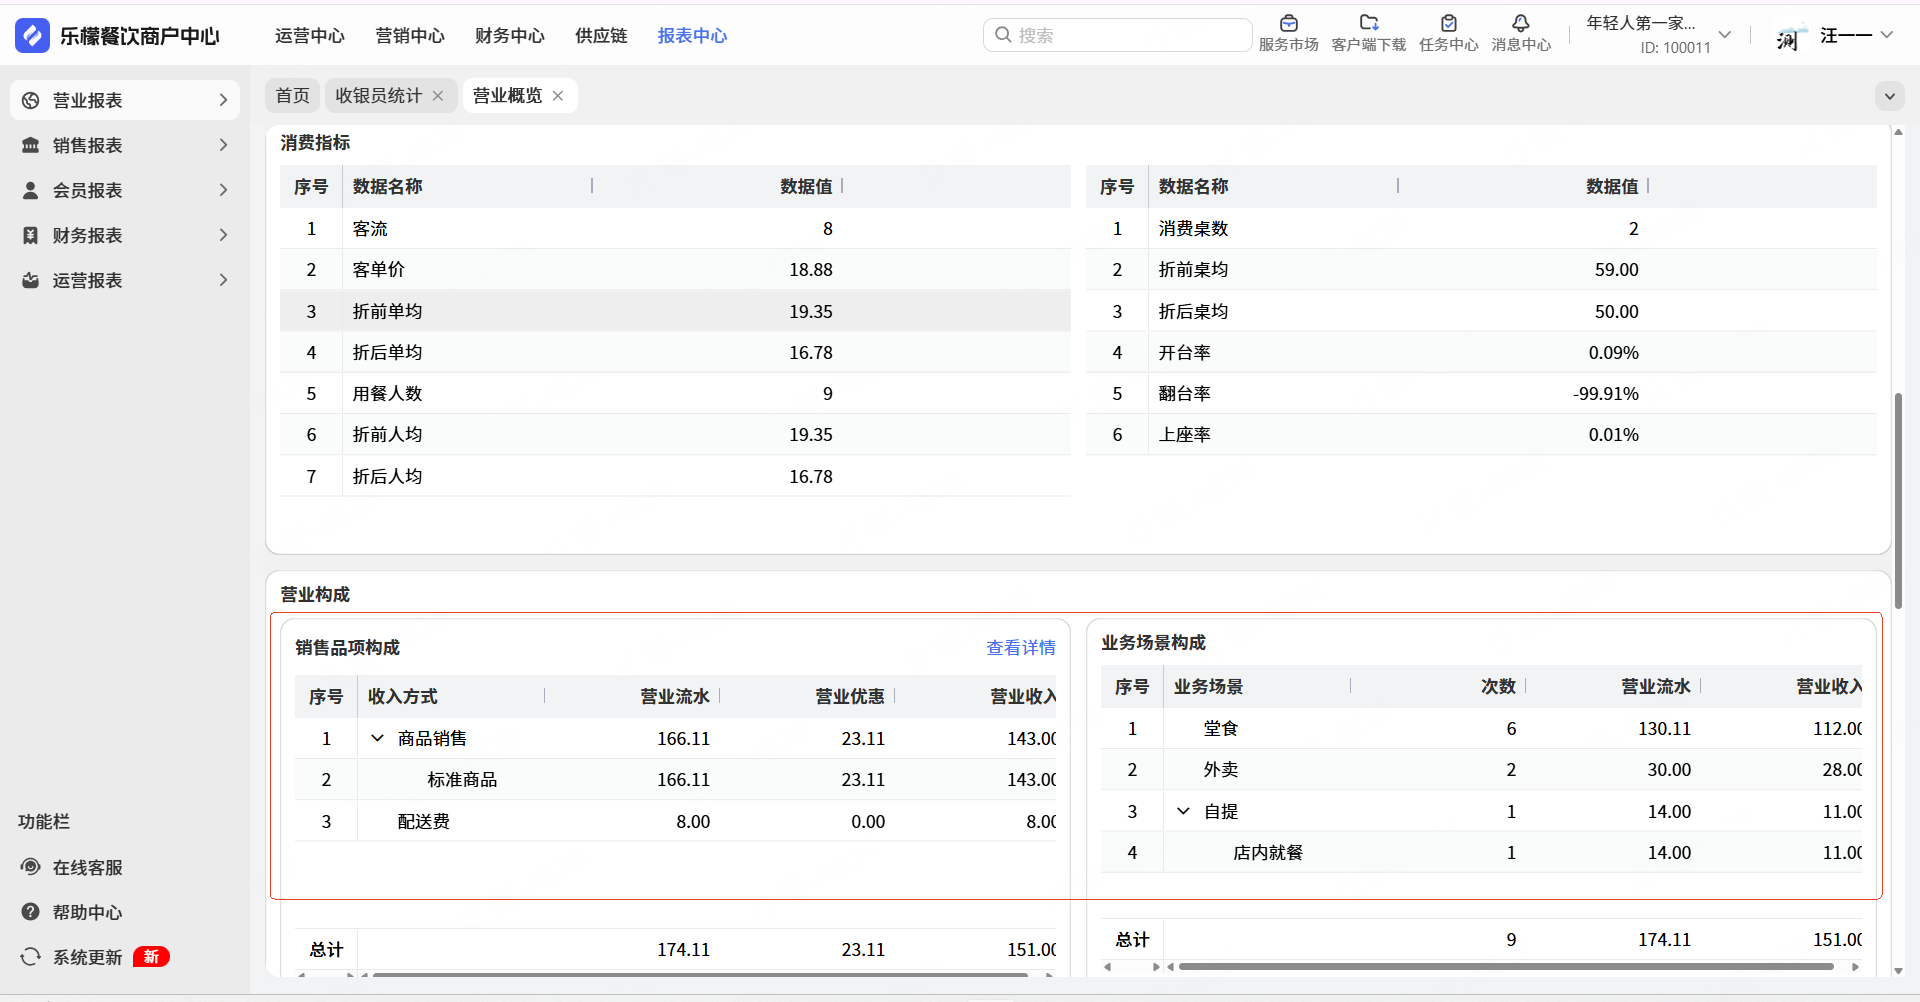Collapse the 自提 business scene row
1920x1002 pixels.
coord(1183,811)
